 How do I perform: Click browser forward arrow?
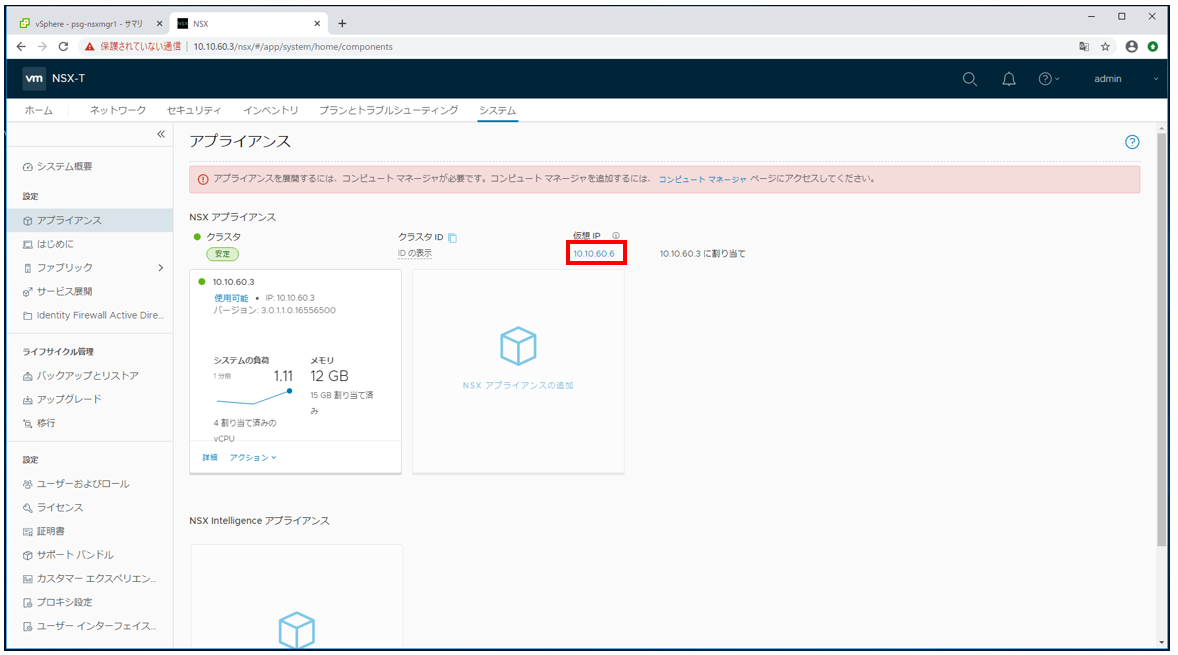click(x=42, y=47)
